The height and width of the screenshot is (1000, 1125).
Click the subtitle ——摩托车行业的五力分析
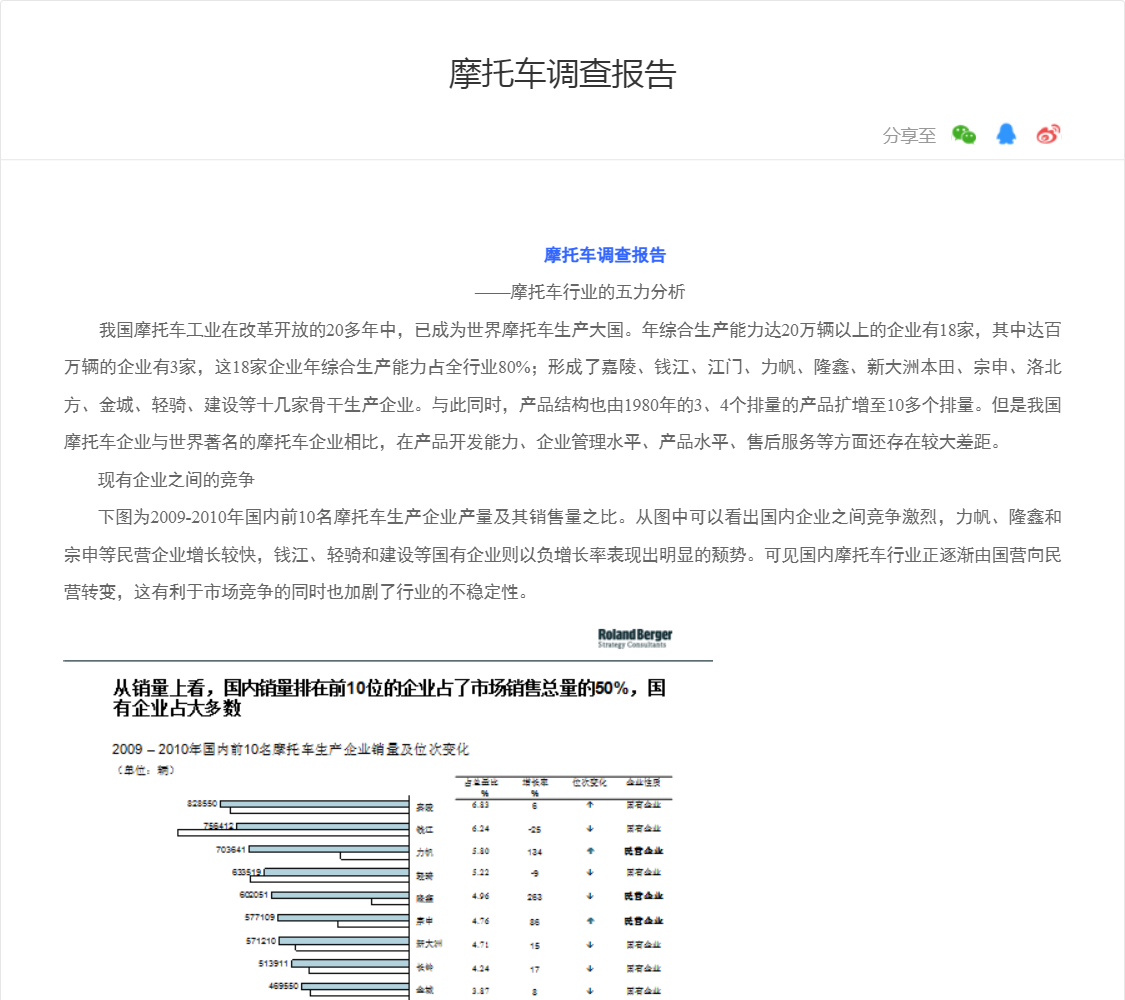(x=580, y=292)
